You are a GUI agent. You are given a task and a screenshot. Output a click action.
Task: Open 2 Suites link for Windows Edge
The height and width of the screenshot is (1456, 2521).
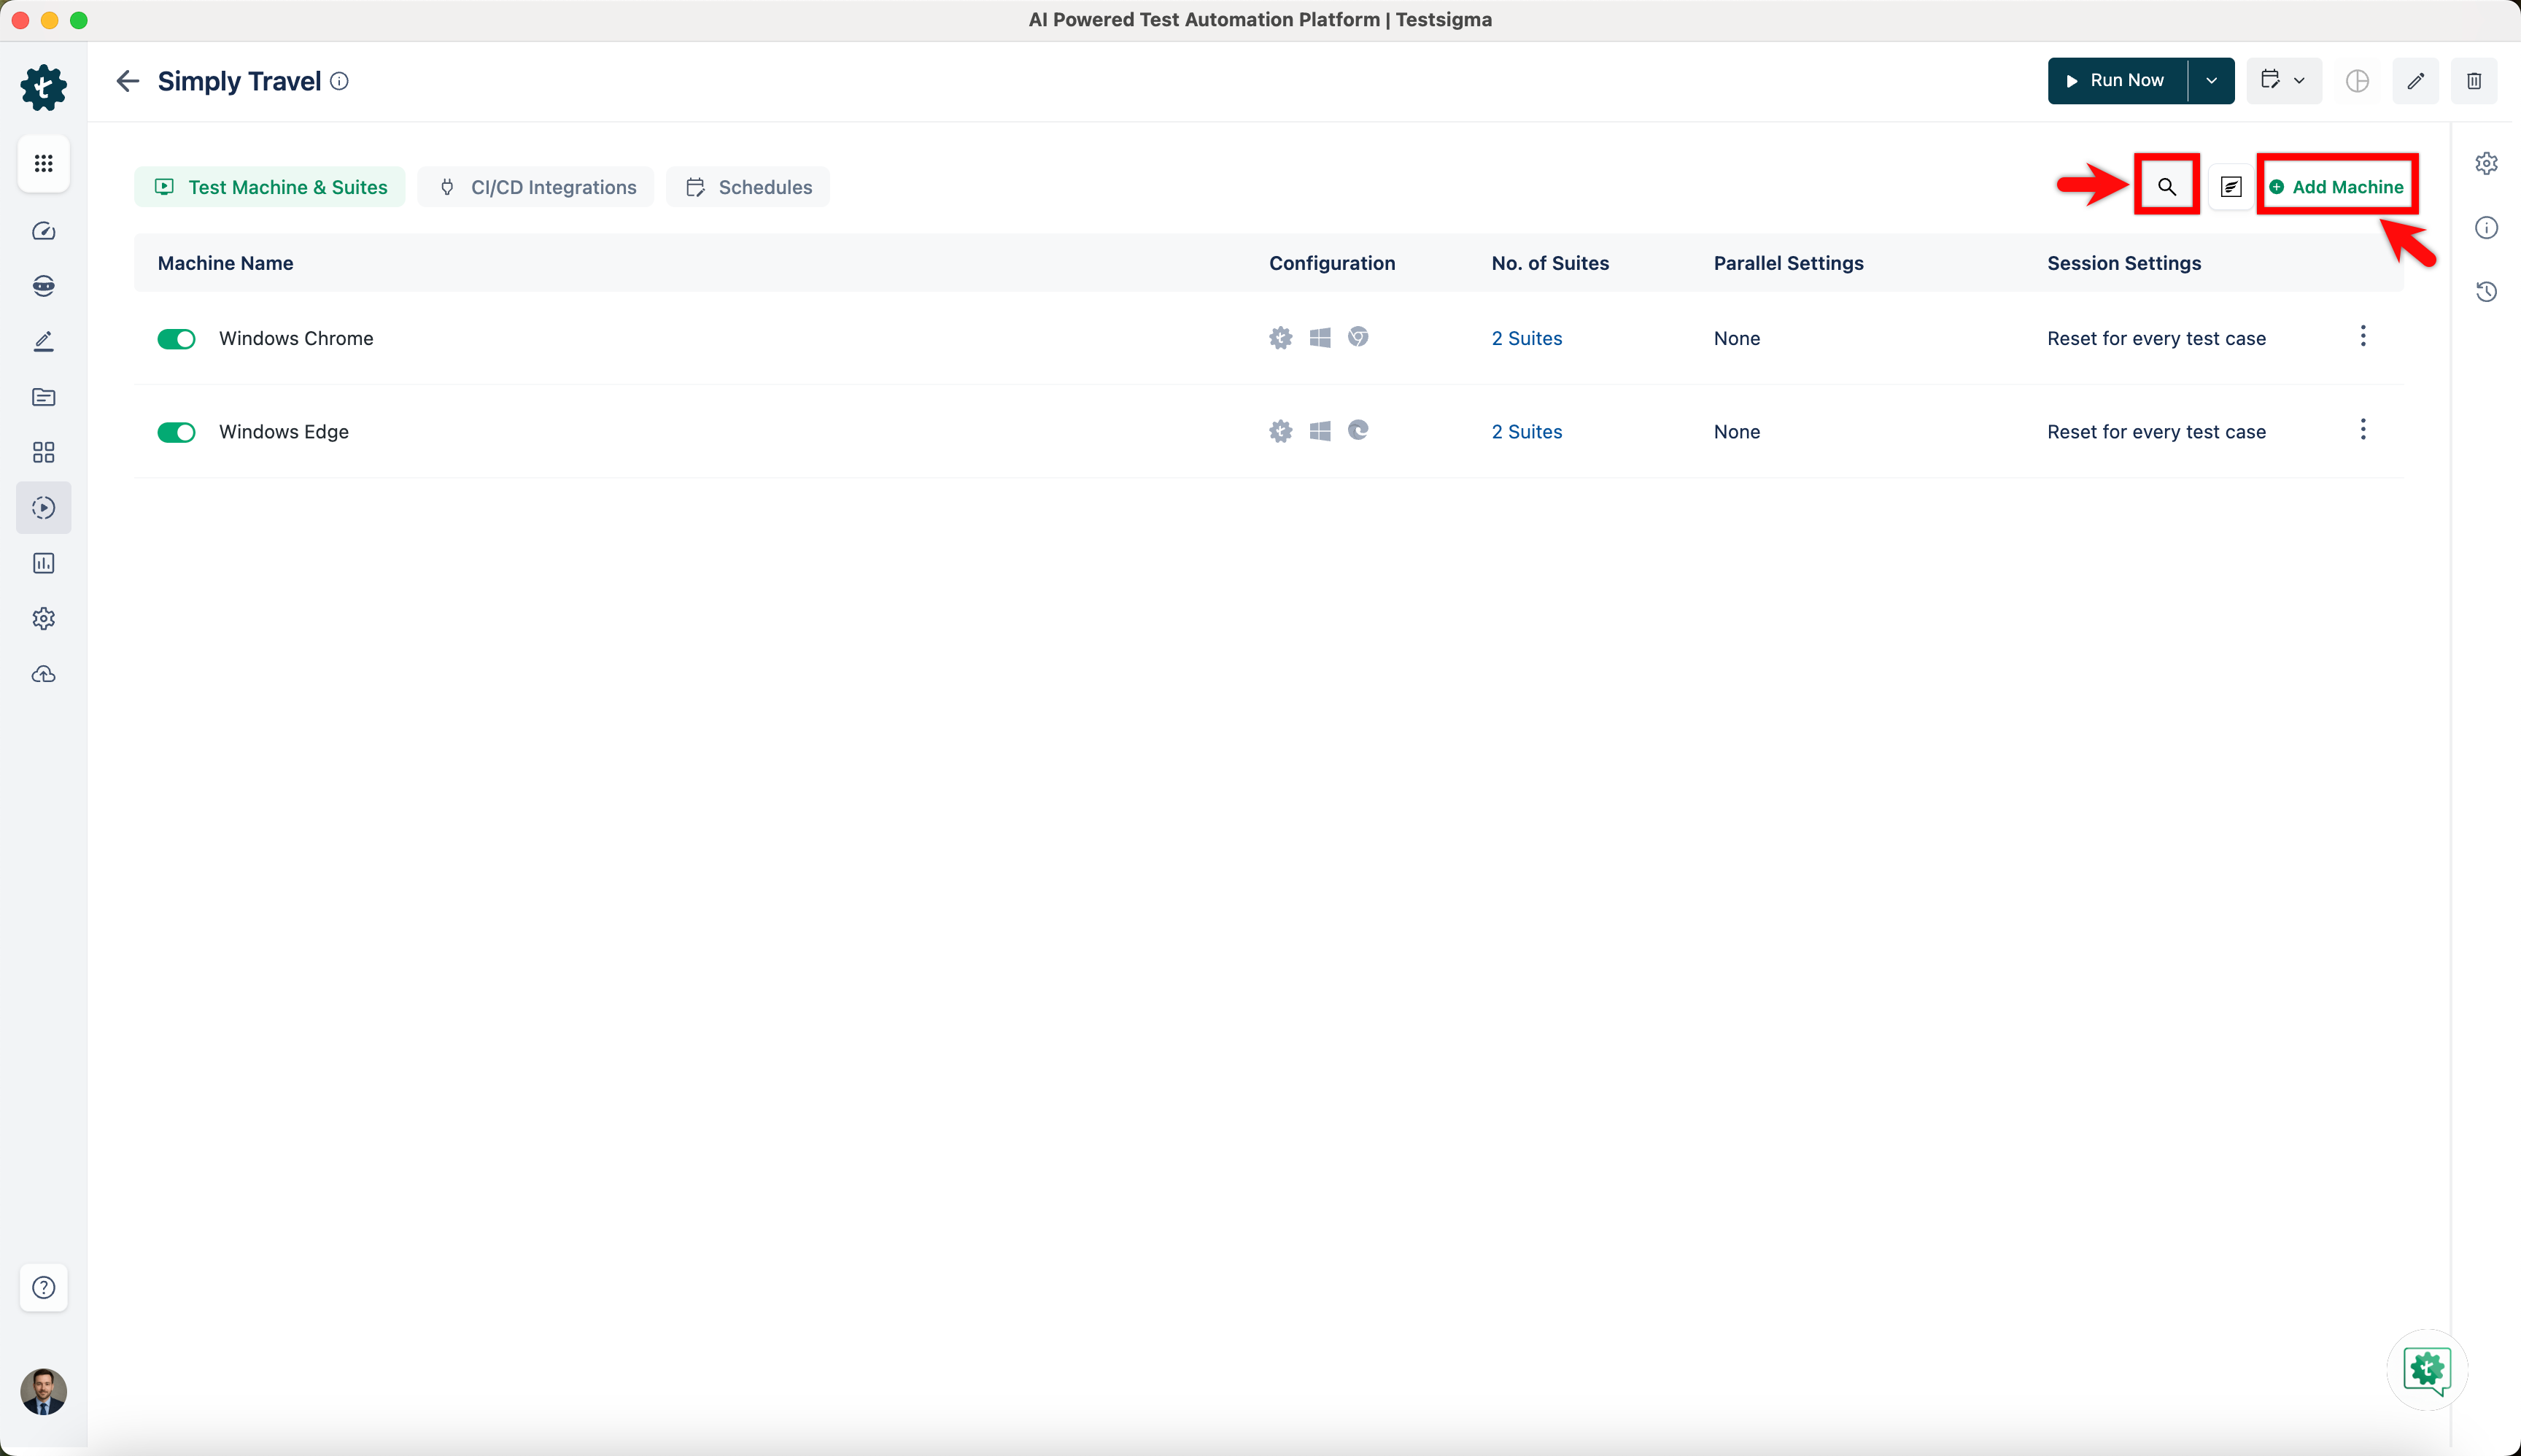1525,431
